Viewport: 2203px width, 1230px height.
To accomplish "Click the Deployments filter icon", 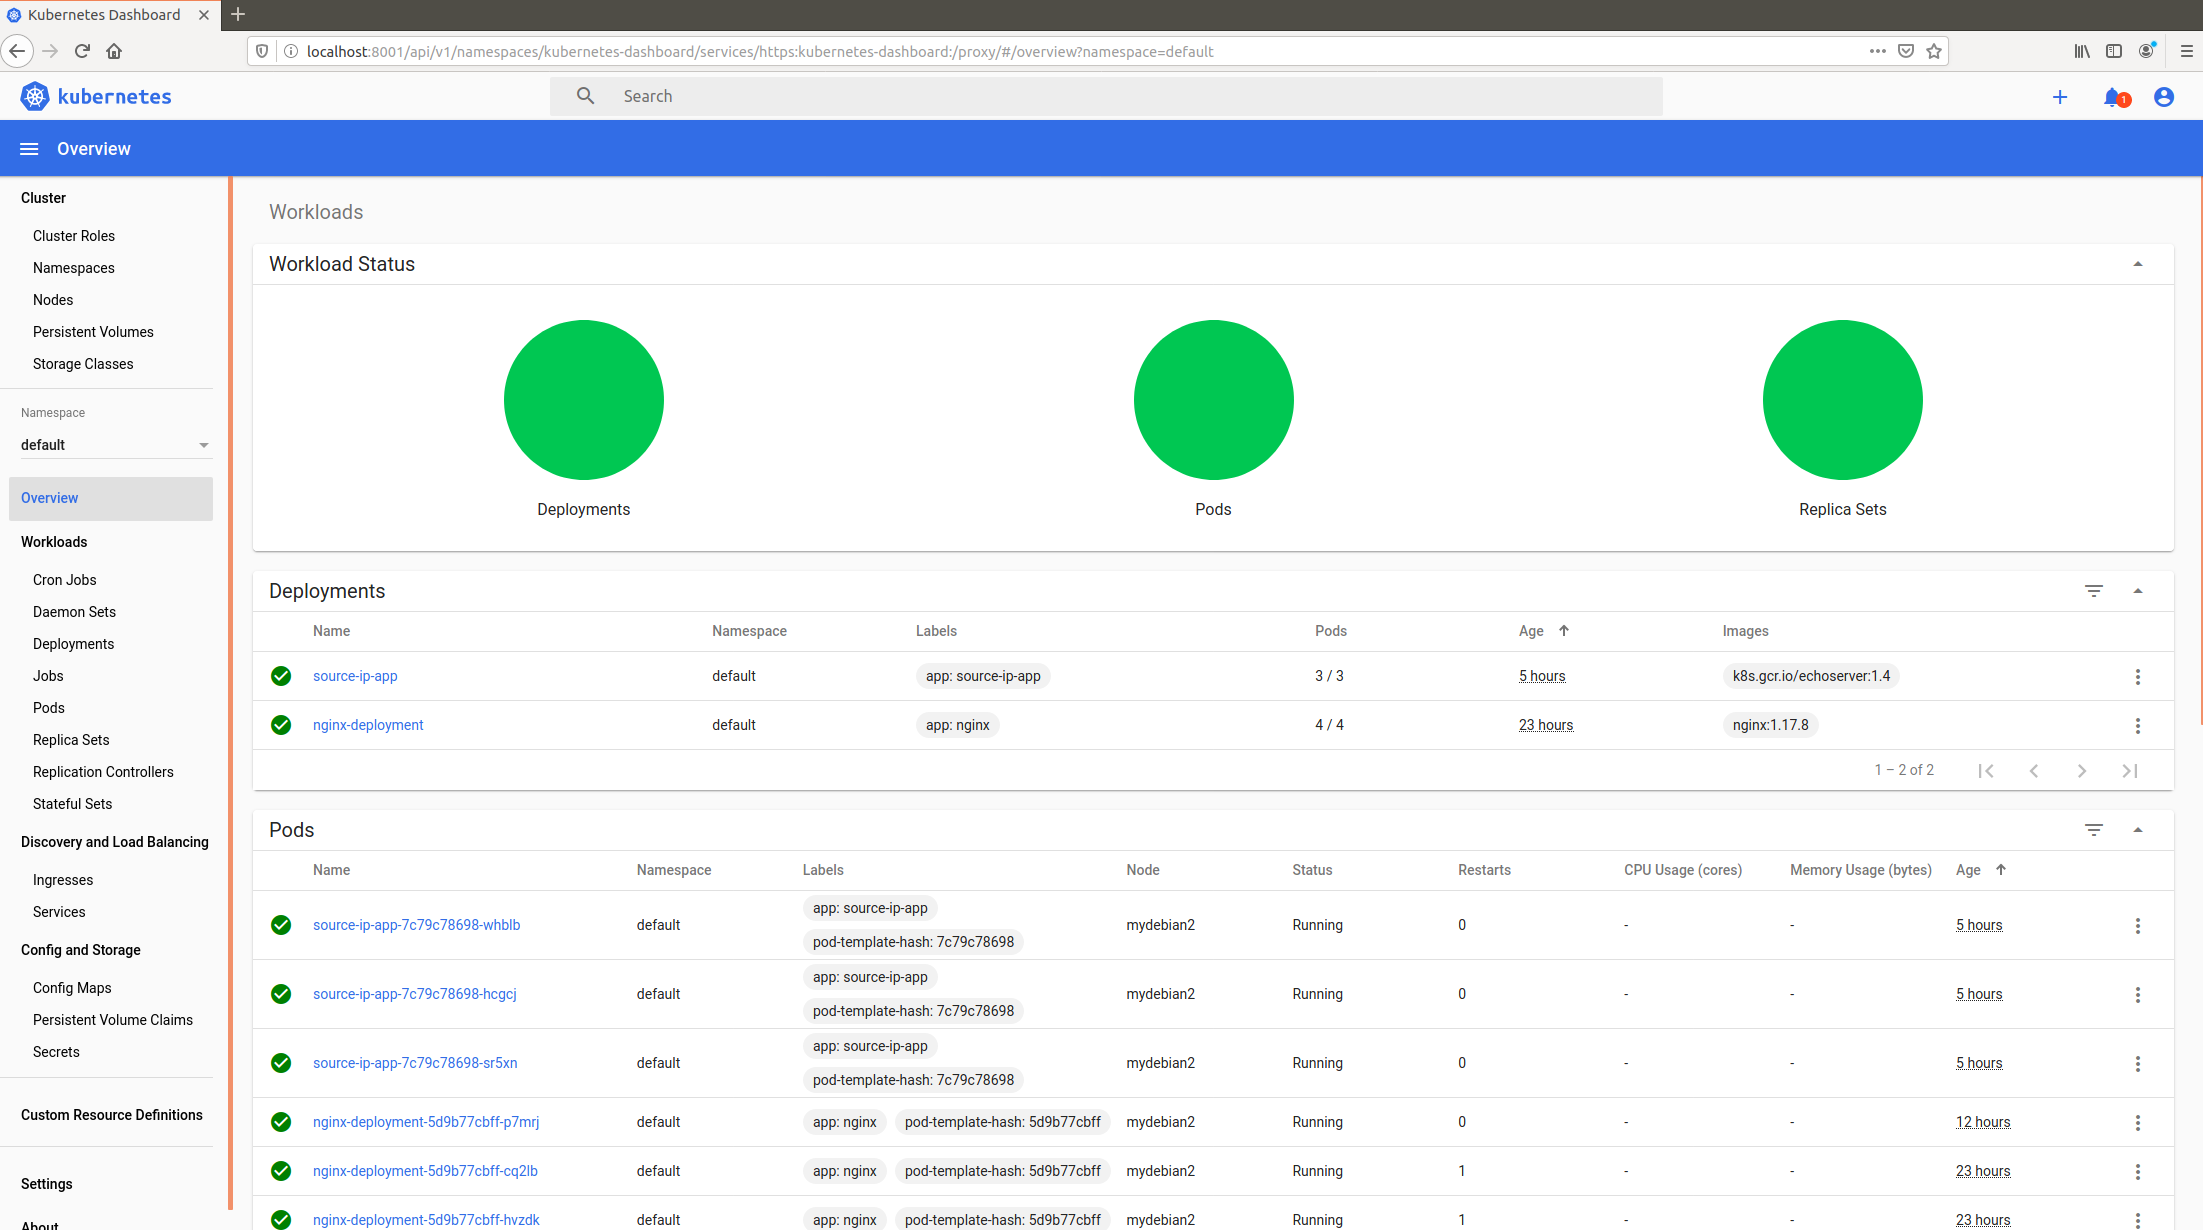I will (x=2094, y=591).
